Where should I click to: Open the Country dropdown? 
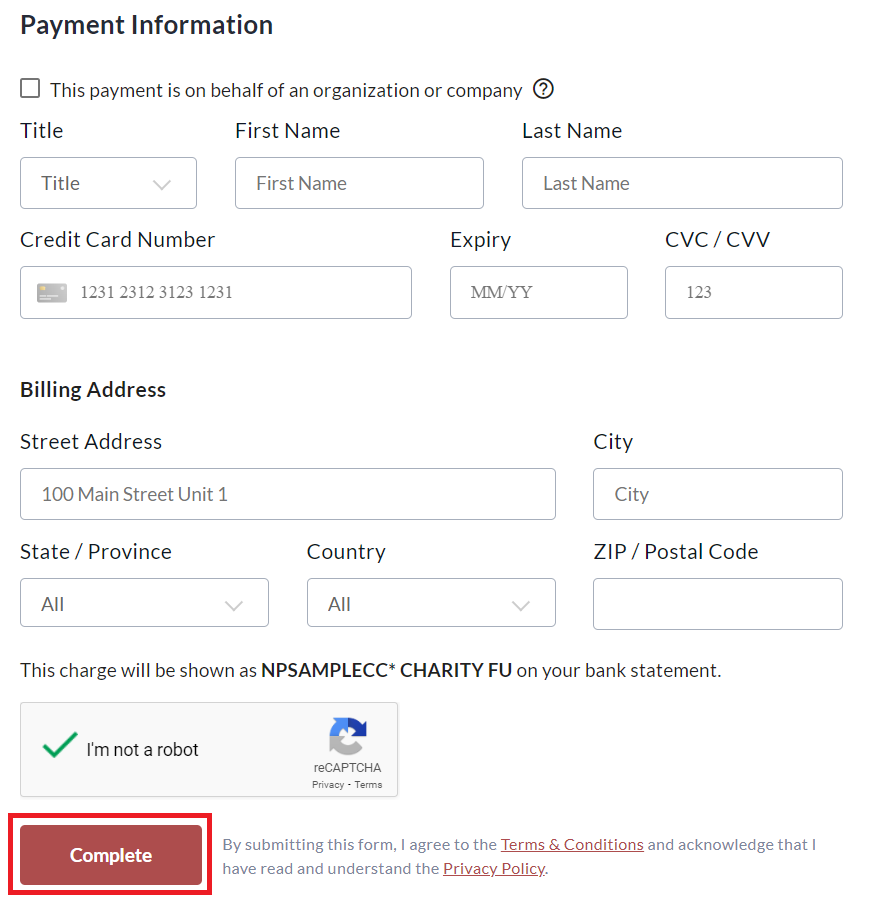430,603
